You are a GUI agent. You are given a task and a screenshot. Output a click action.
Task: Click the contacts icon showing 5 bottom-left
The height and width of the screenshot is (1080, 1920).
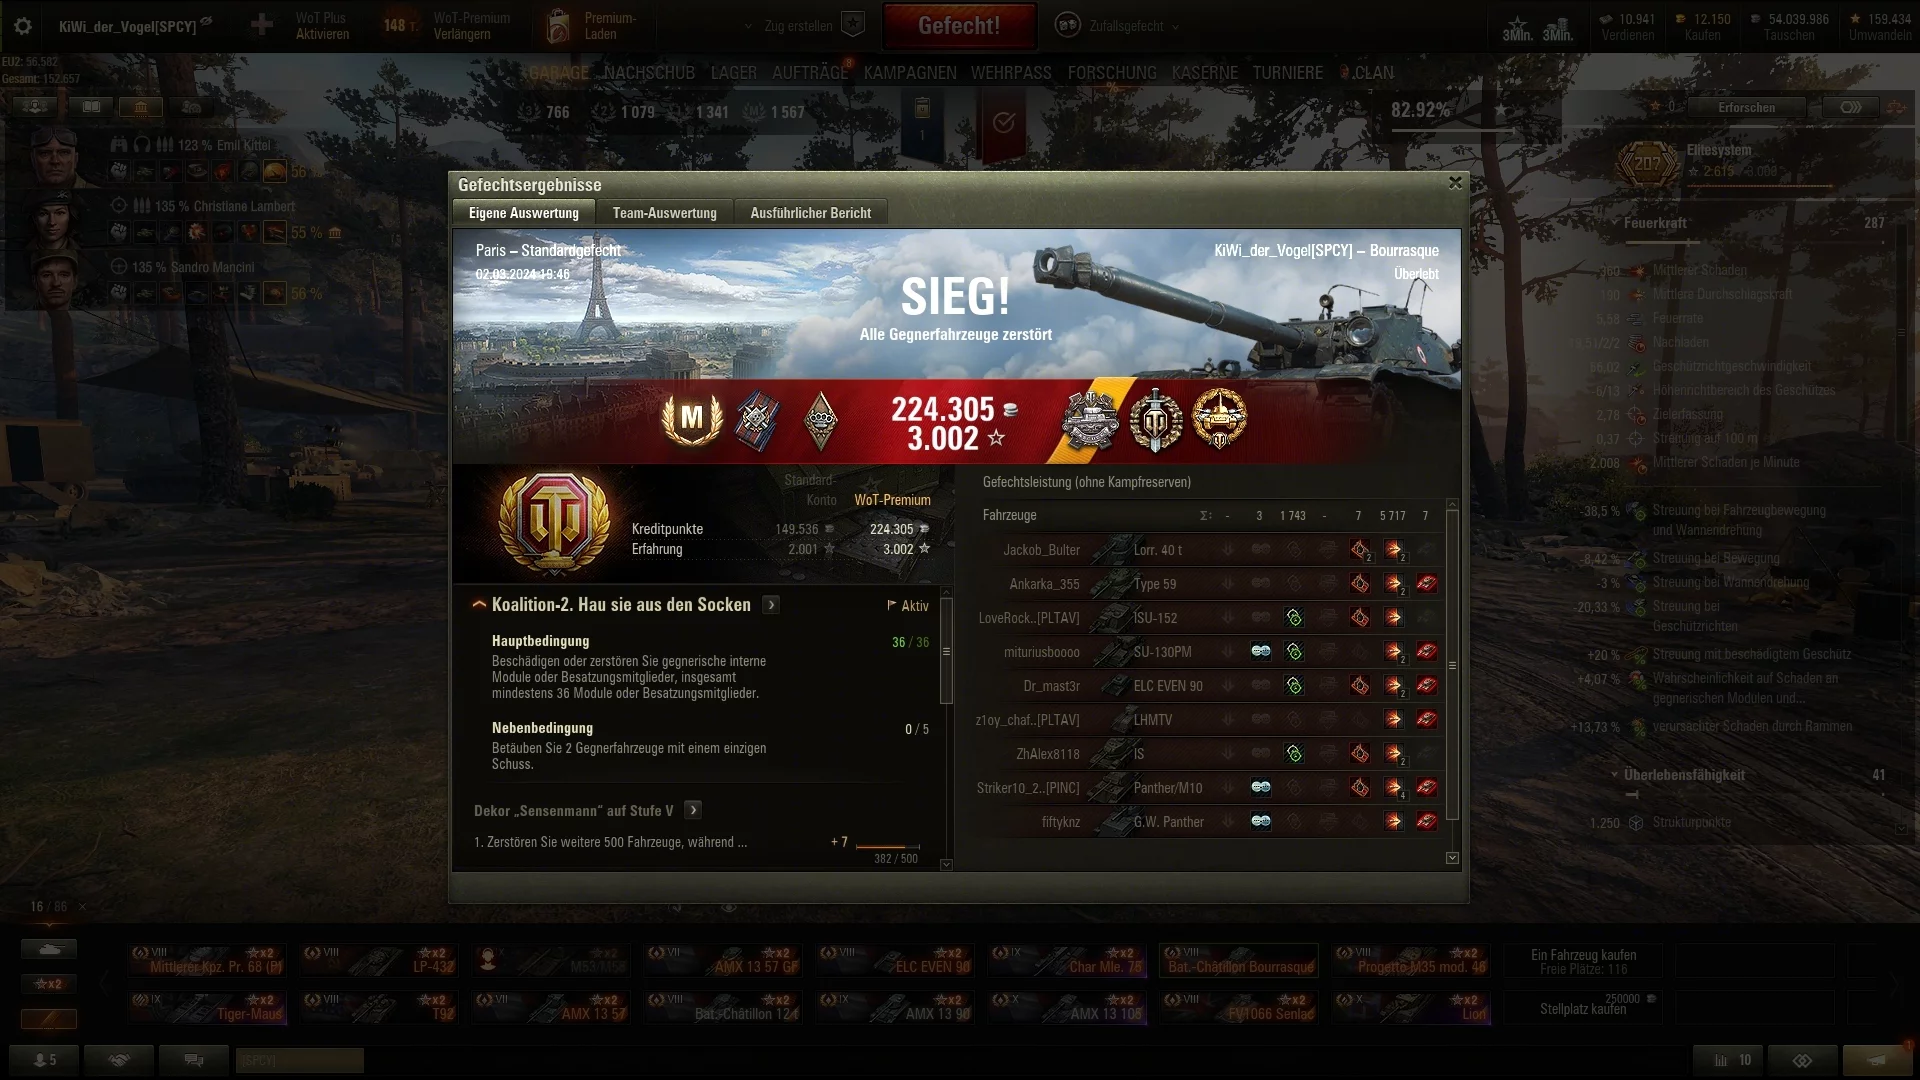tap(45, 1060)
